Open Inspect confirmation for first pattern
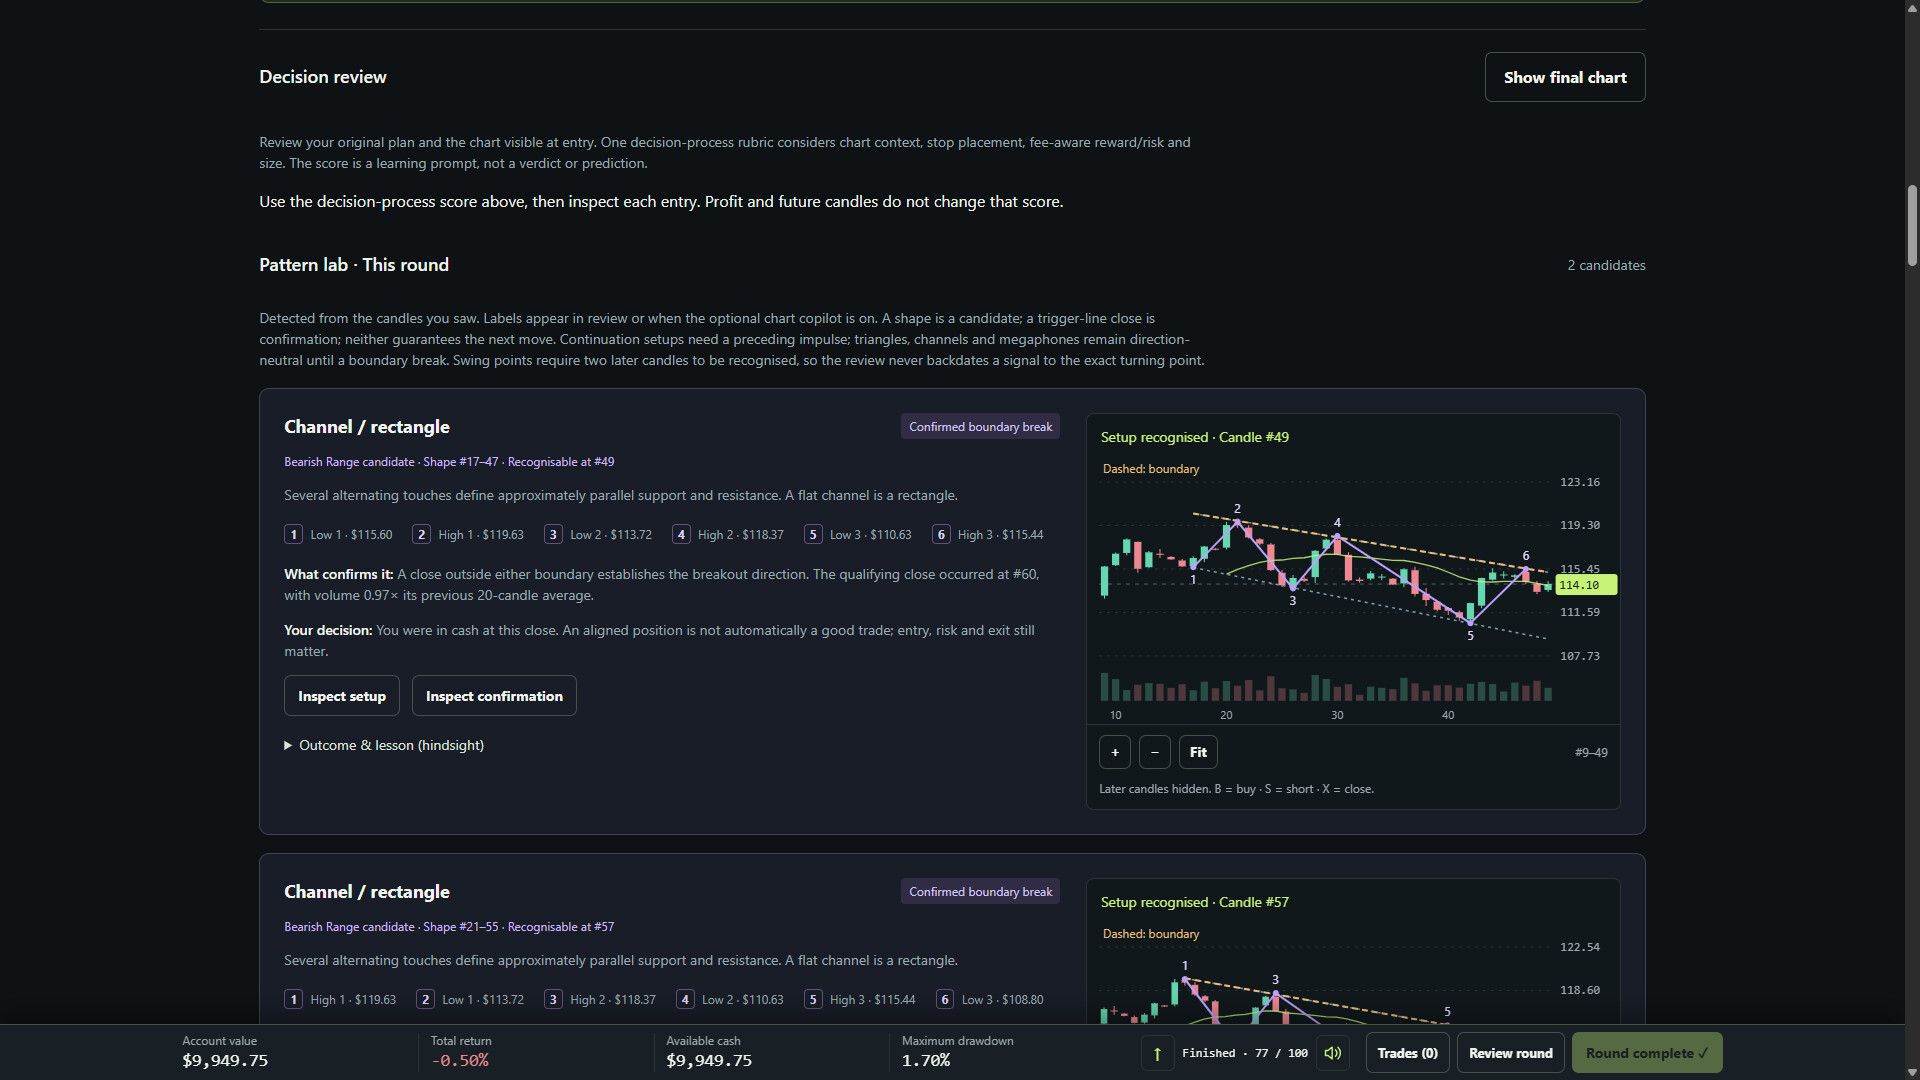The image size is (1920, 1080). (494, 696)
